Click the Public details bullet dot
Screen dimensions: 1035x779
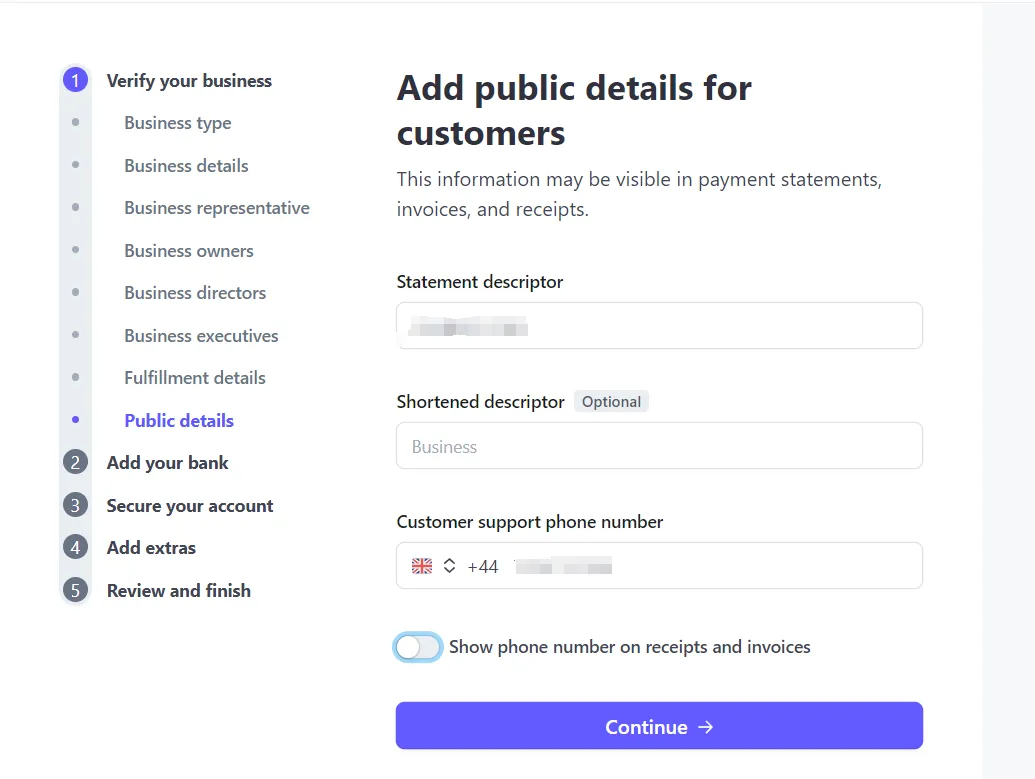tap(75, 420)
